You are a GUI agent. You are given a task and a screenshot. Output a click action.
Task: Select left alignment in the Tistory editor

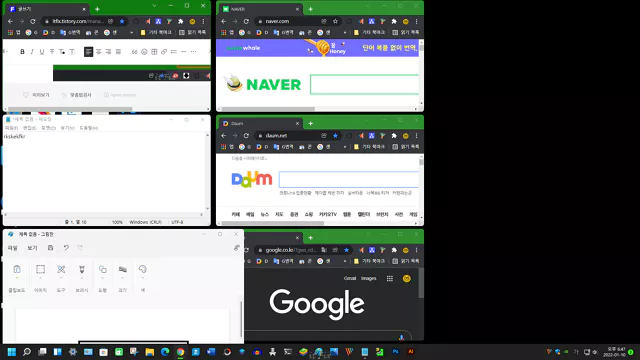coord(88,52)
